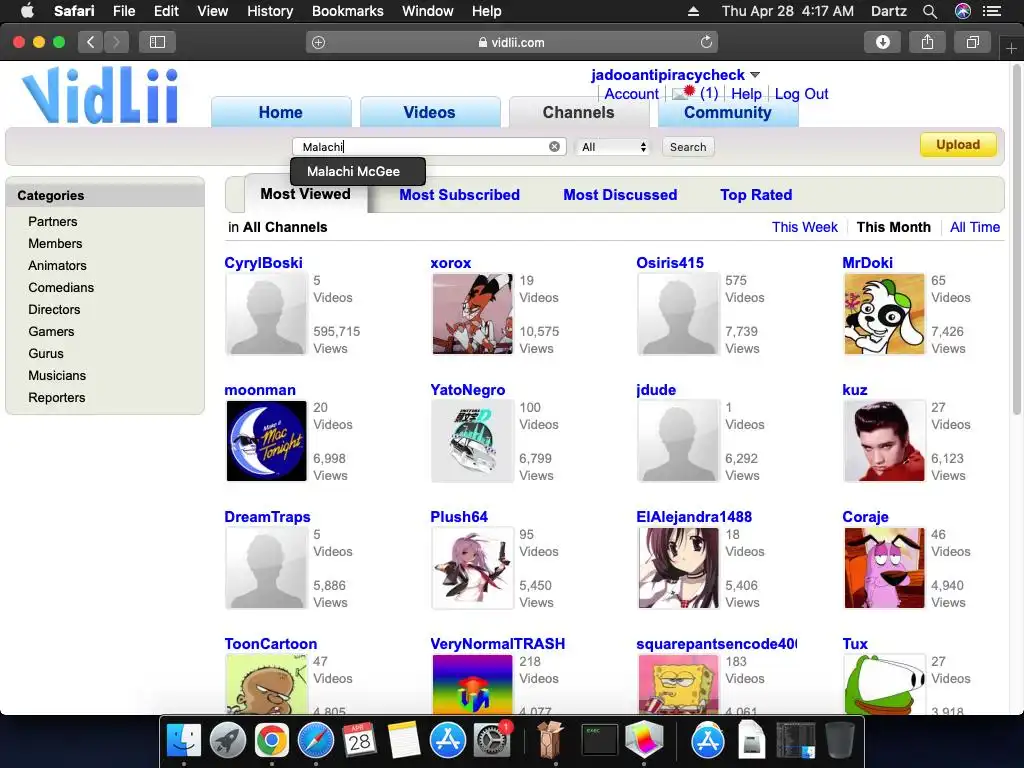Screen dimensions: 1024x768
Task: Switch to the Videos tab
Action: pos(430,112)
